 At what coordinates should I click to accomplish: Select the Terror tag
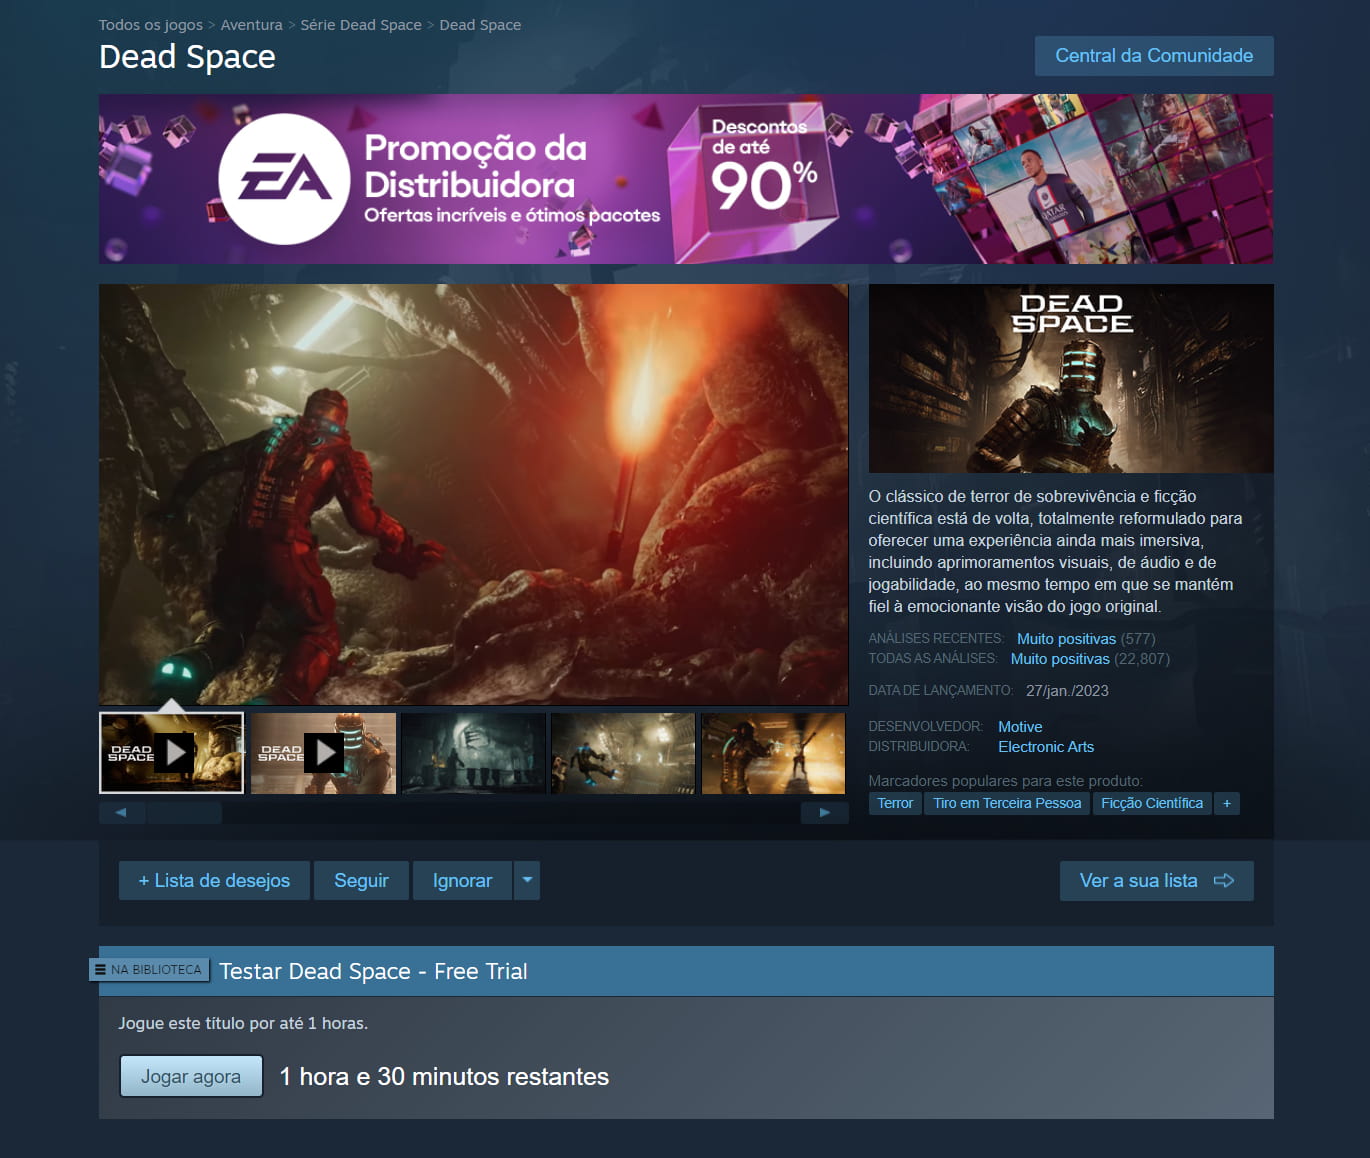tap(895, 803)
